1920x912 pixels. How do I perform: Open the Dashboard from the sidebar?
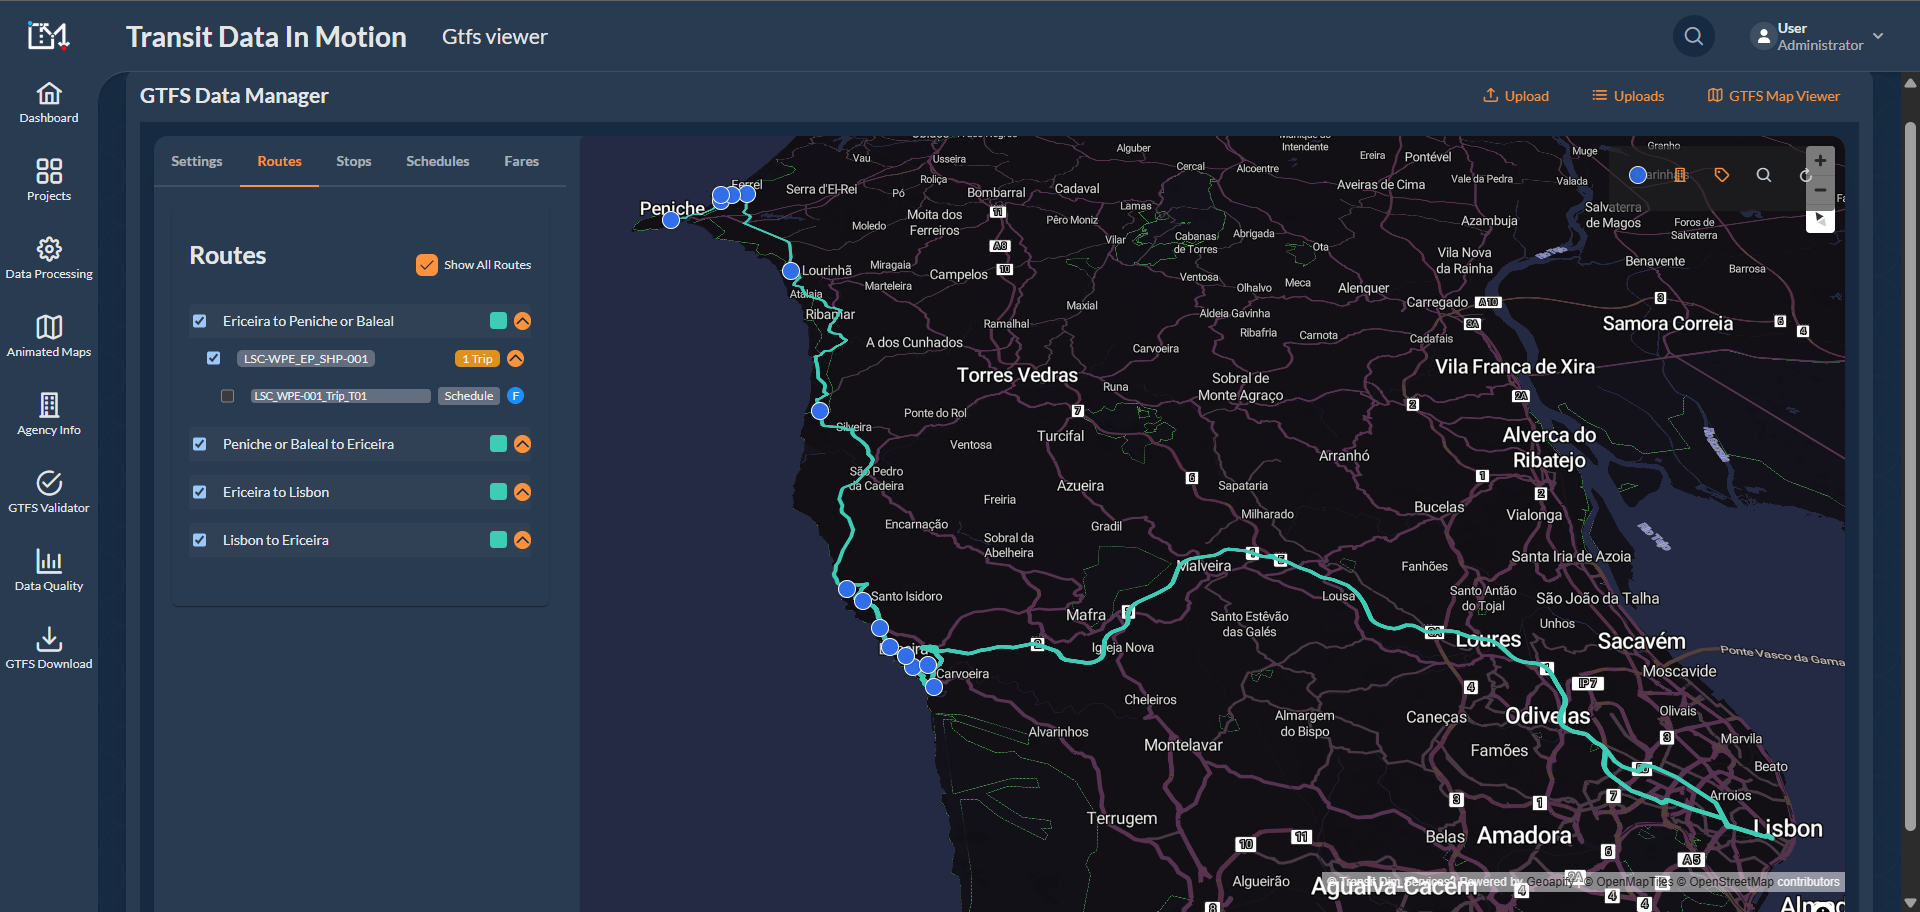48,103
